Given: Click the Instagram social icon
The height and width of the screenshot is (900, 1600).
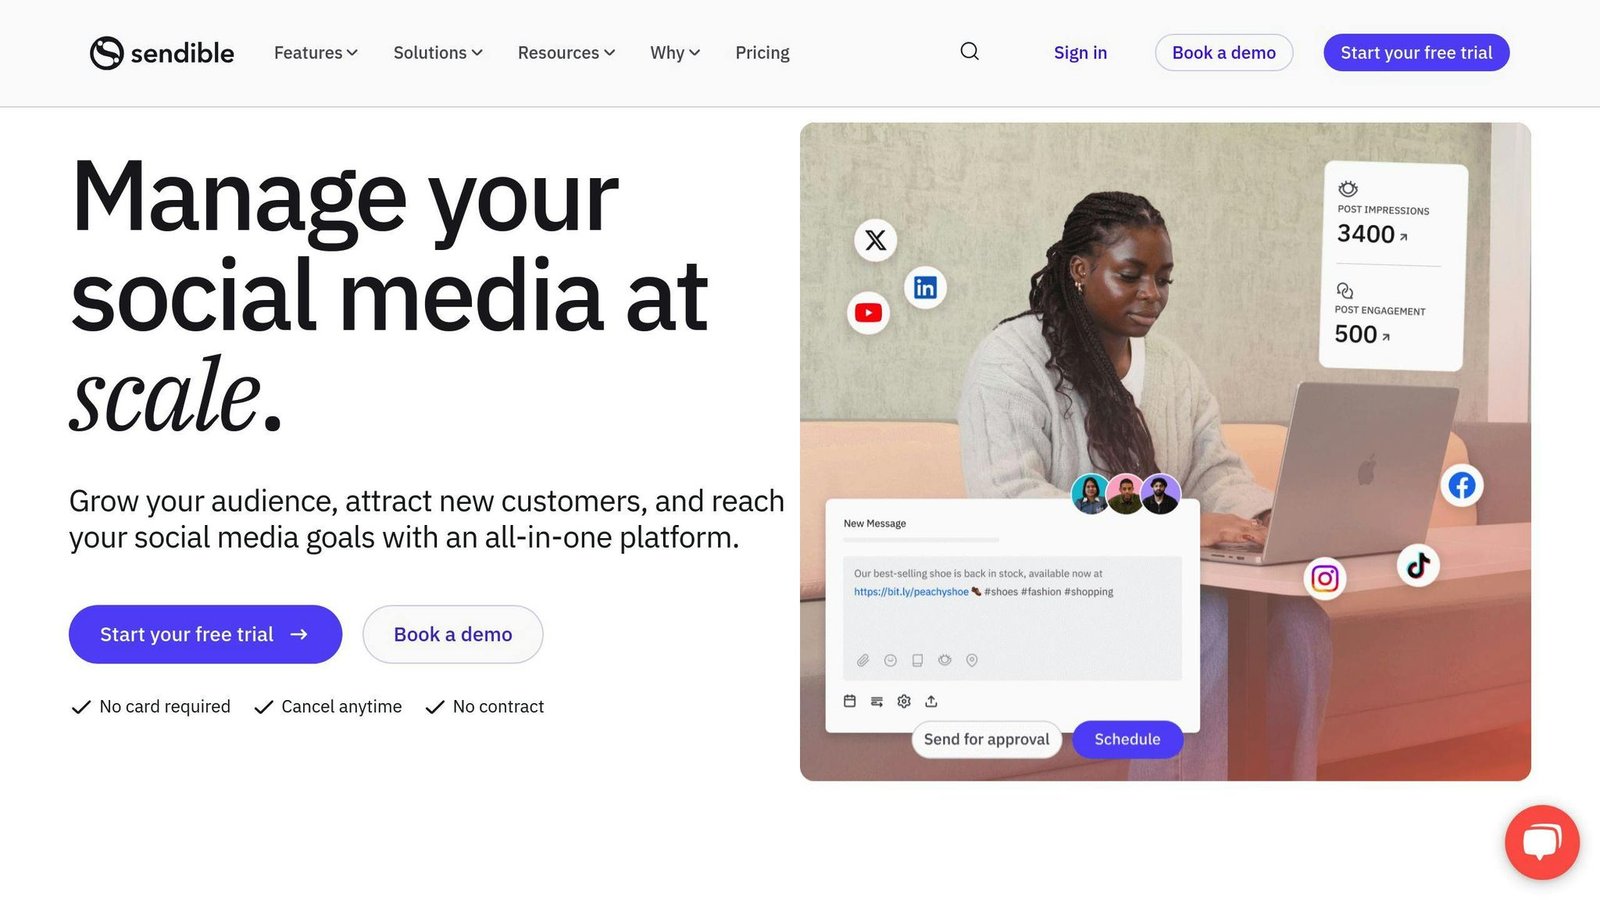Looking at the screenshot, I should tap(1325, 578).
